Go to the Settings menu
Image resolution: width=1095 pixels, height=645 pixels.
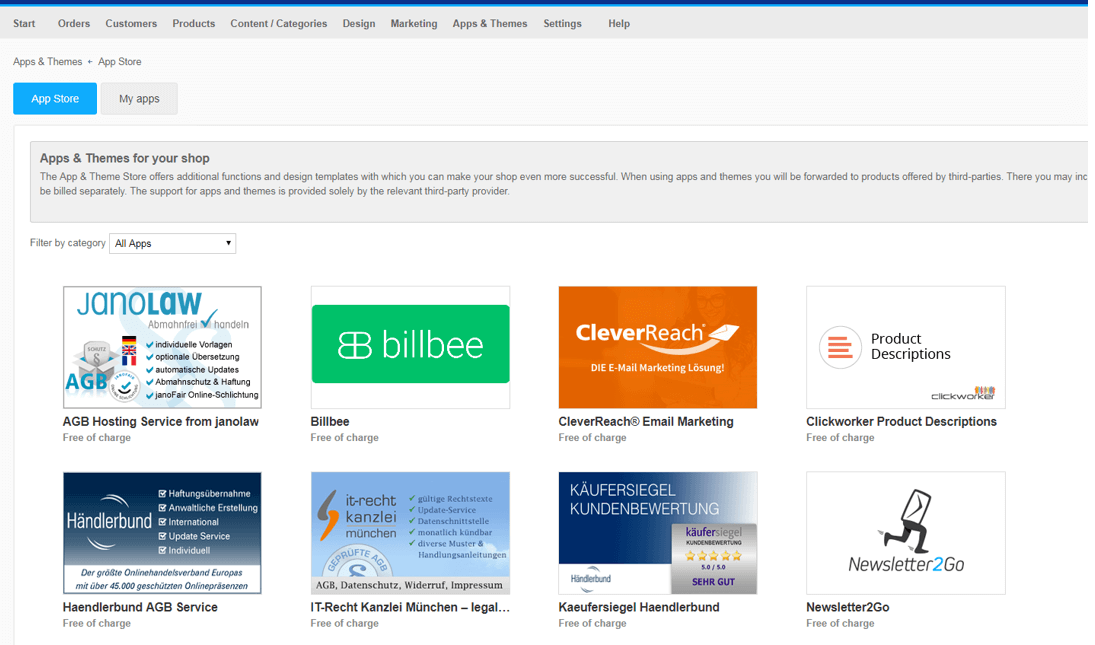pos(562,23)
